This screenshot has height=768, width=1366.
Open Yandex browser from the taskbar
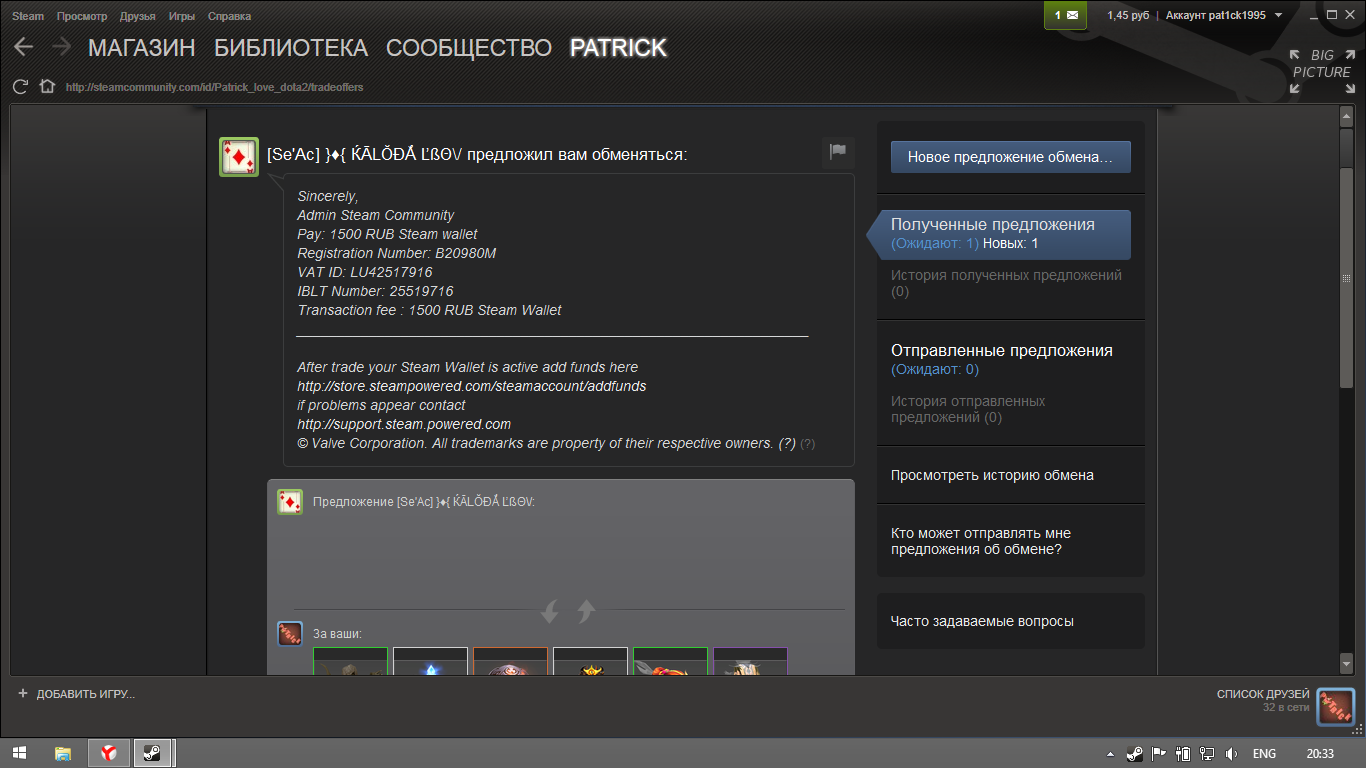[x=109, y=753]
